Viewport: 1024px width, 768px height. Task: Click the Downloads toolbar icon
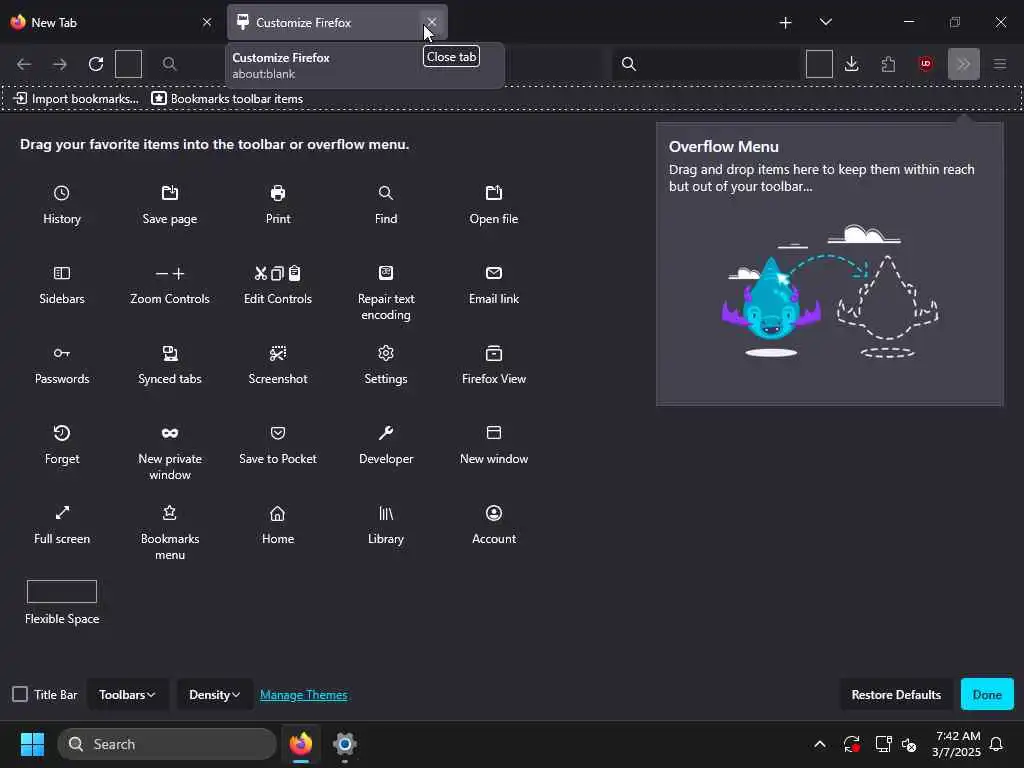point(851,64)
